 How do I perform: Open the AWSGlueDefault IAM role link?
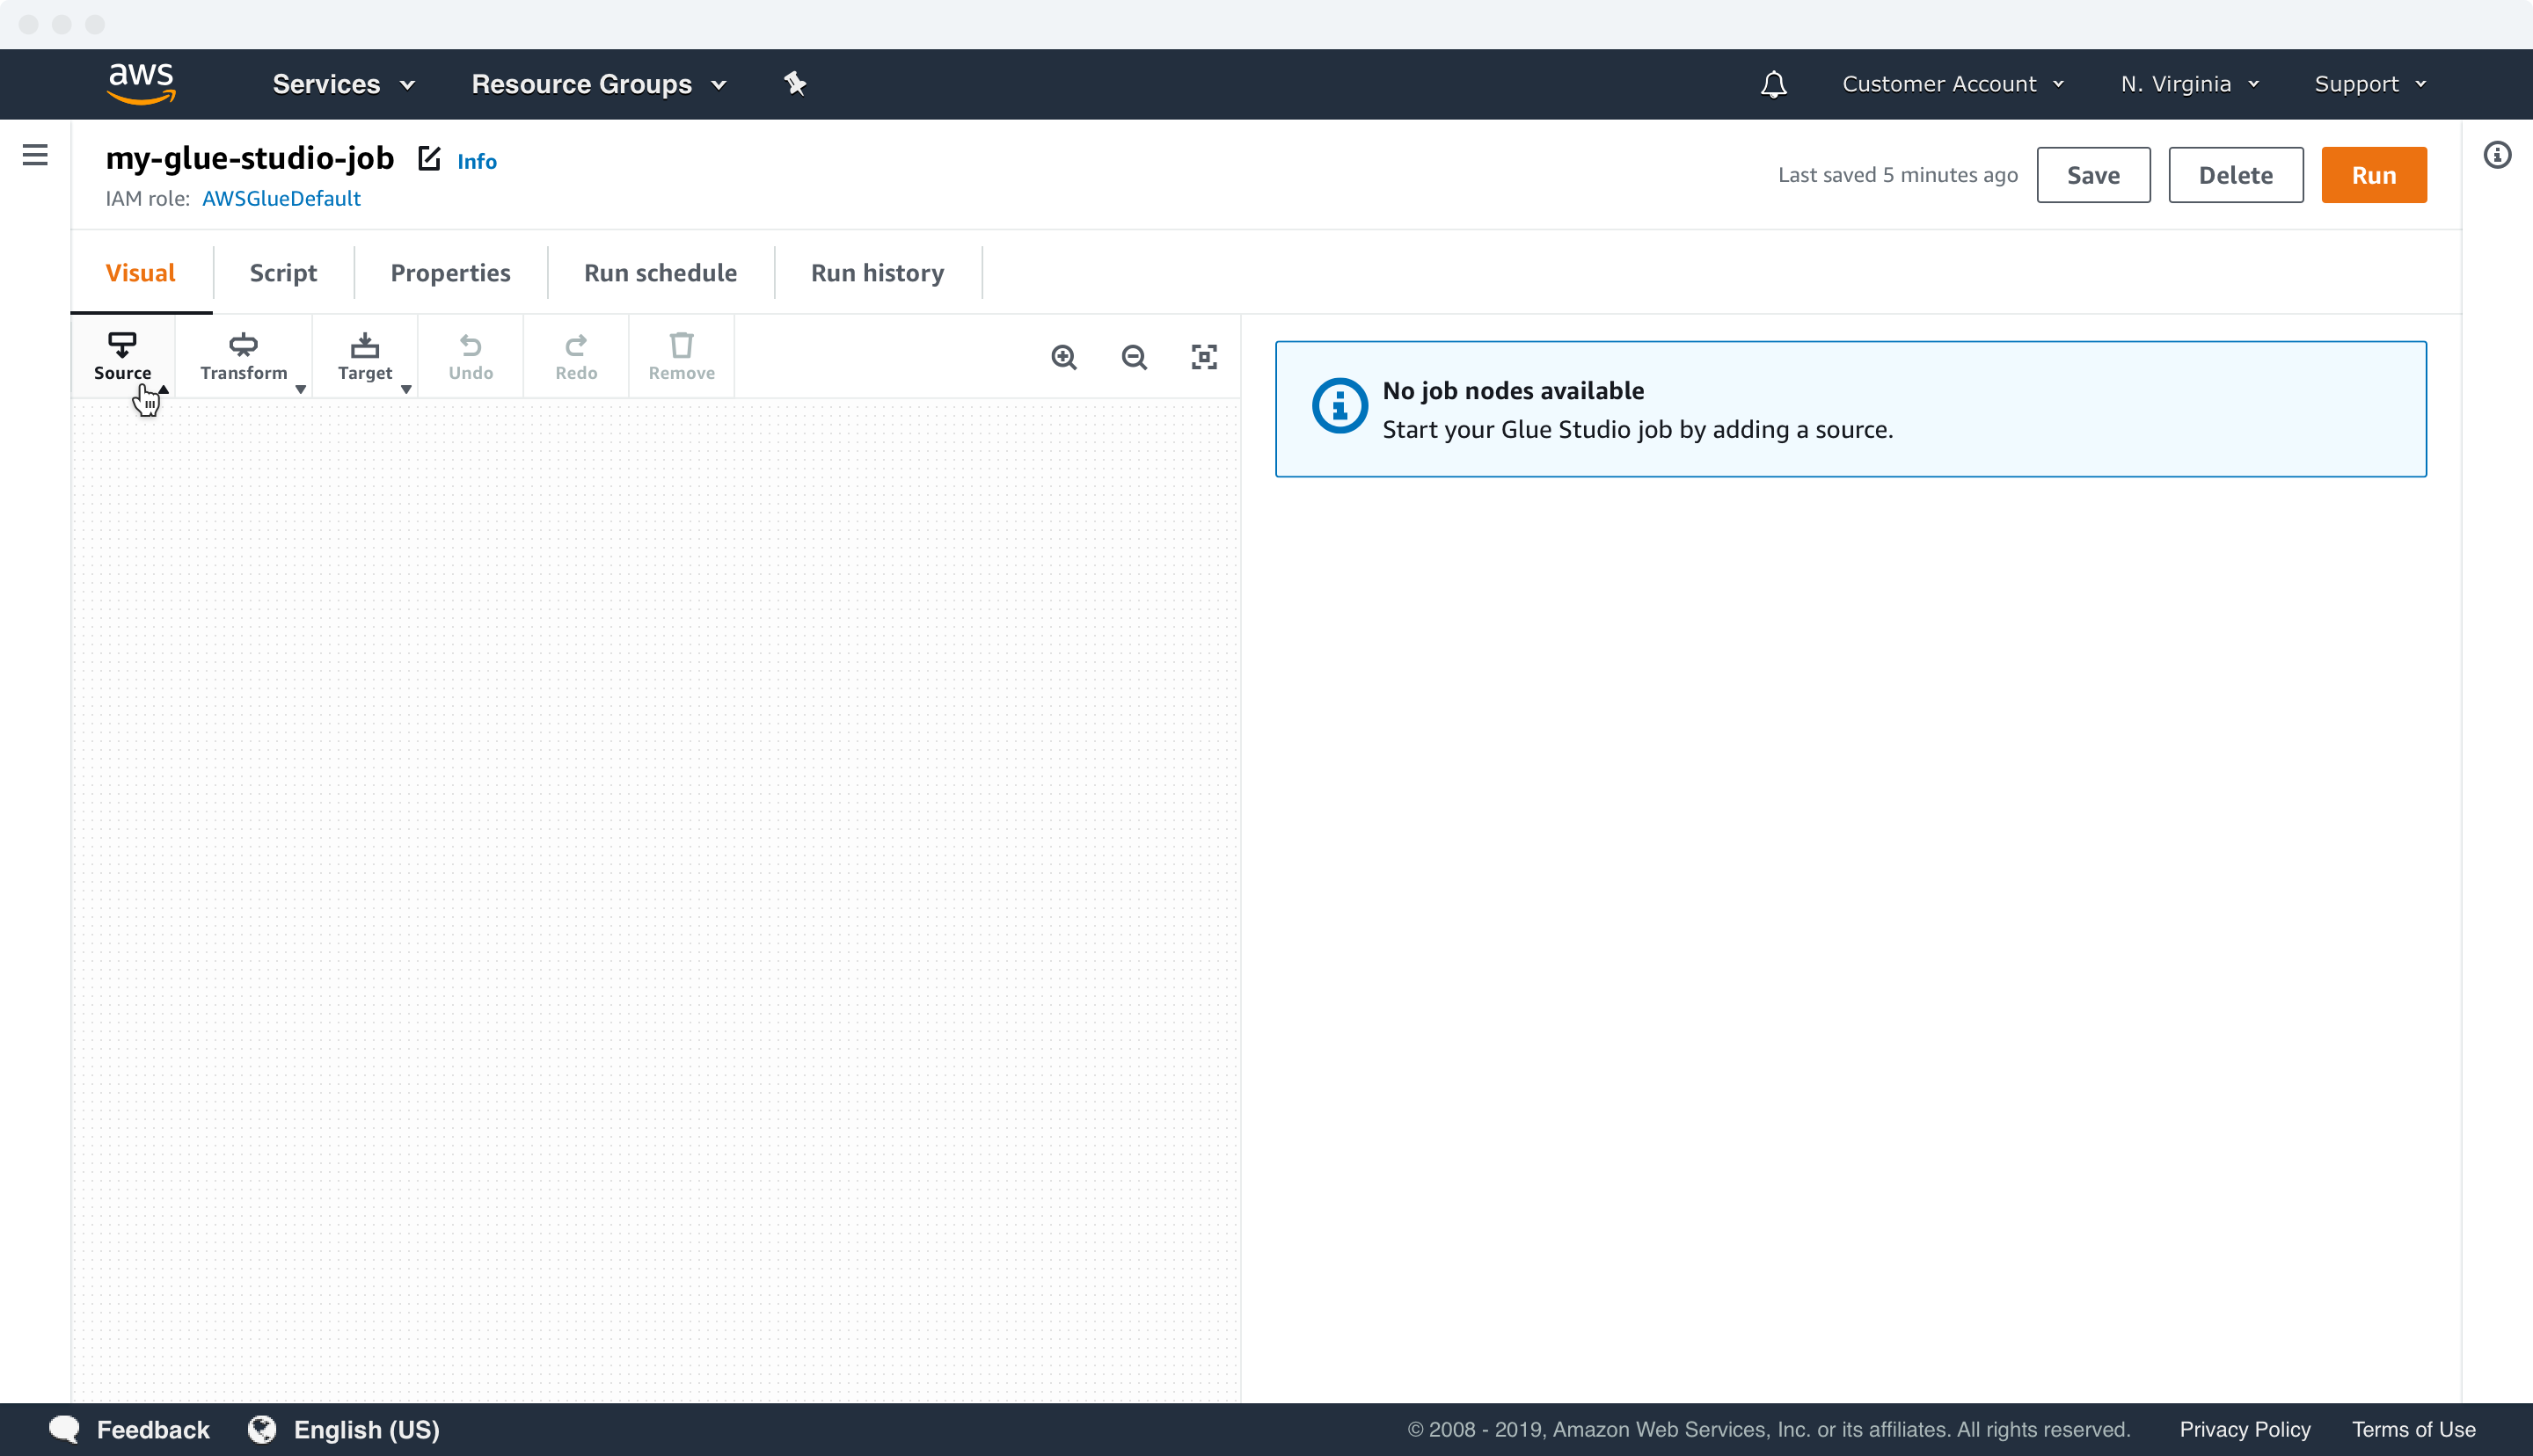click(281, 198)
